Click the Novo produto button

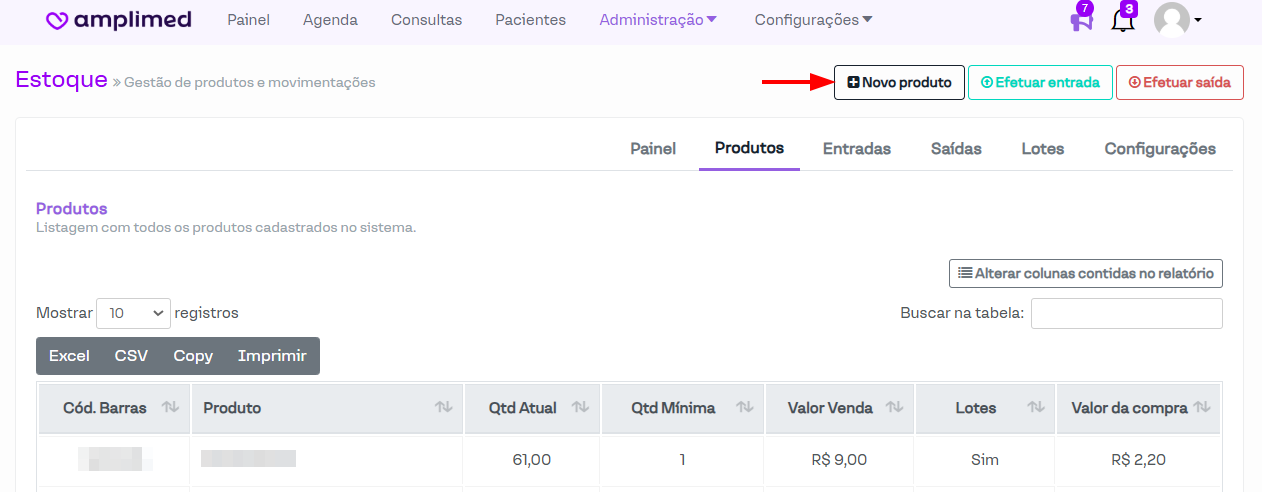coord(899,83)
